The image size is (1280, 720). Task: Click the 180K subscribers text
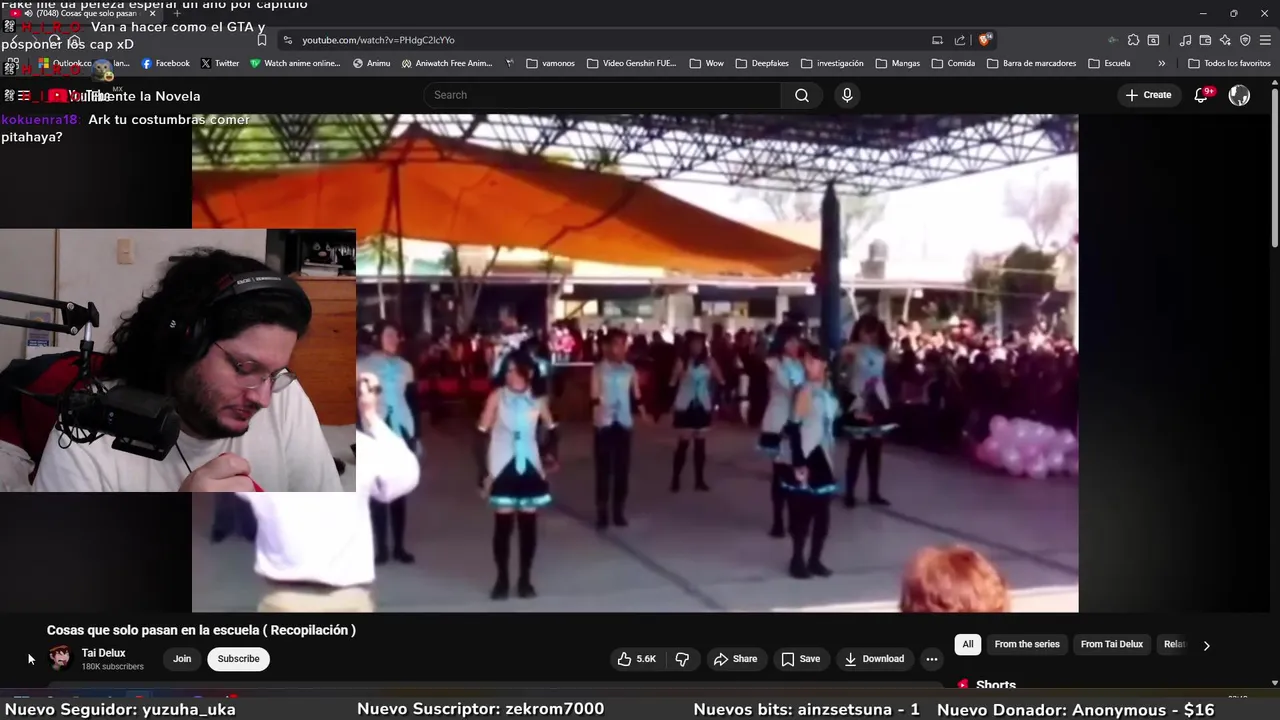pyautogui.click(x=112, y=667)
